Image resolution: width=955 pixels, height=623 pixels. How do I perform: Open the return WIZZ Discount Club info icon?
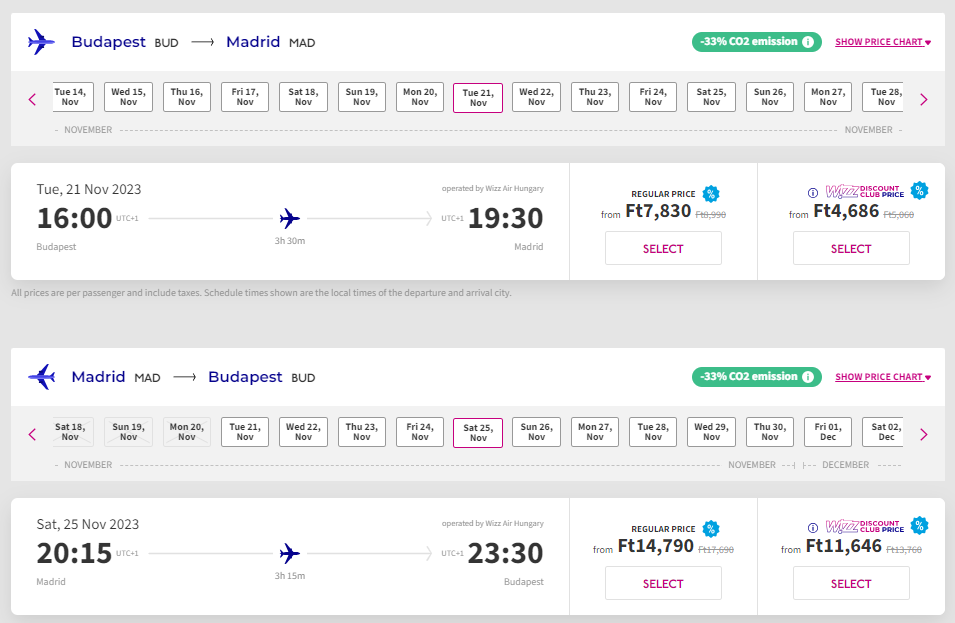(x=812, y=528)
